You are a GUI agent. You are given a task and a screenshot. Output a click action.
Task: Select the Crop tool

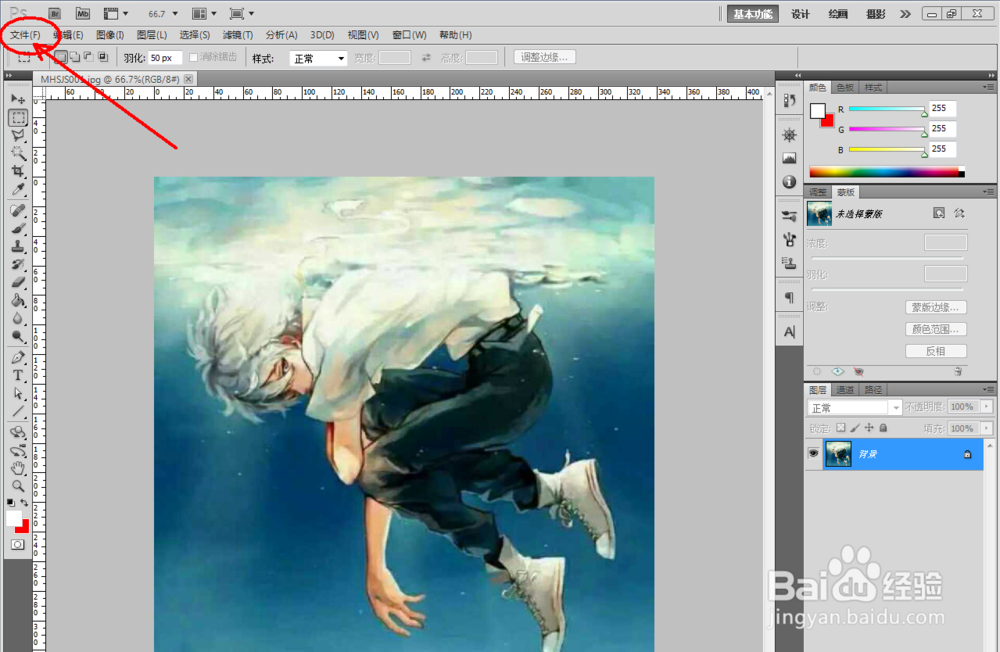pos(18,171)
